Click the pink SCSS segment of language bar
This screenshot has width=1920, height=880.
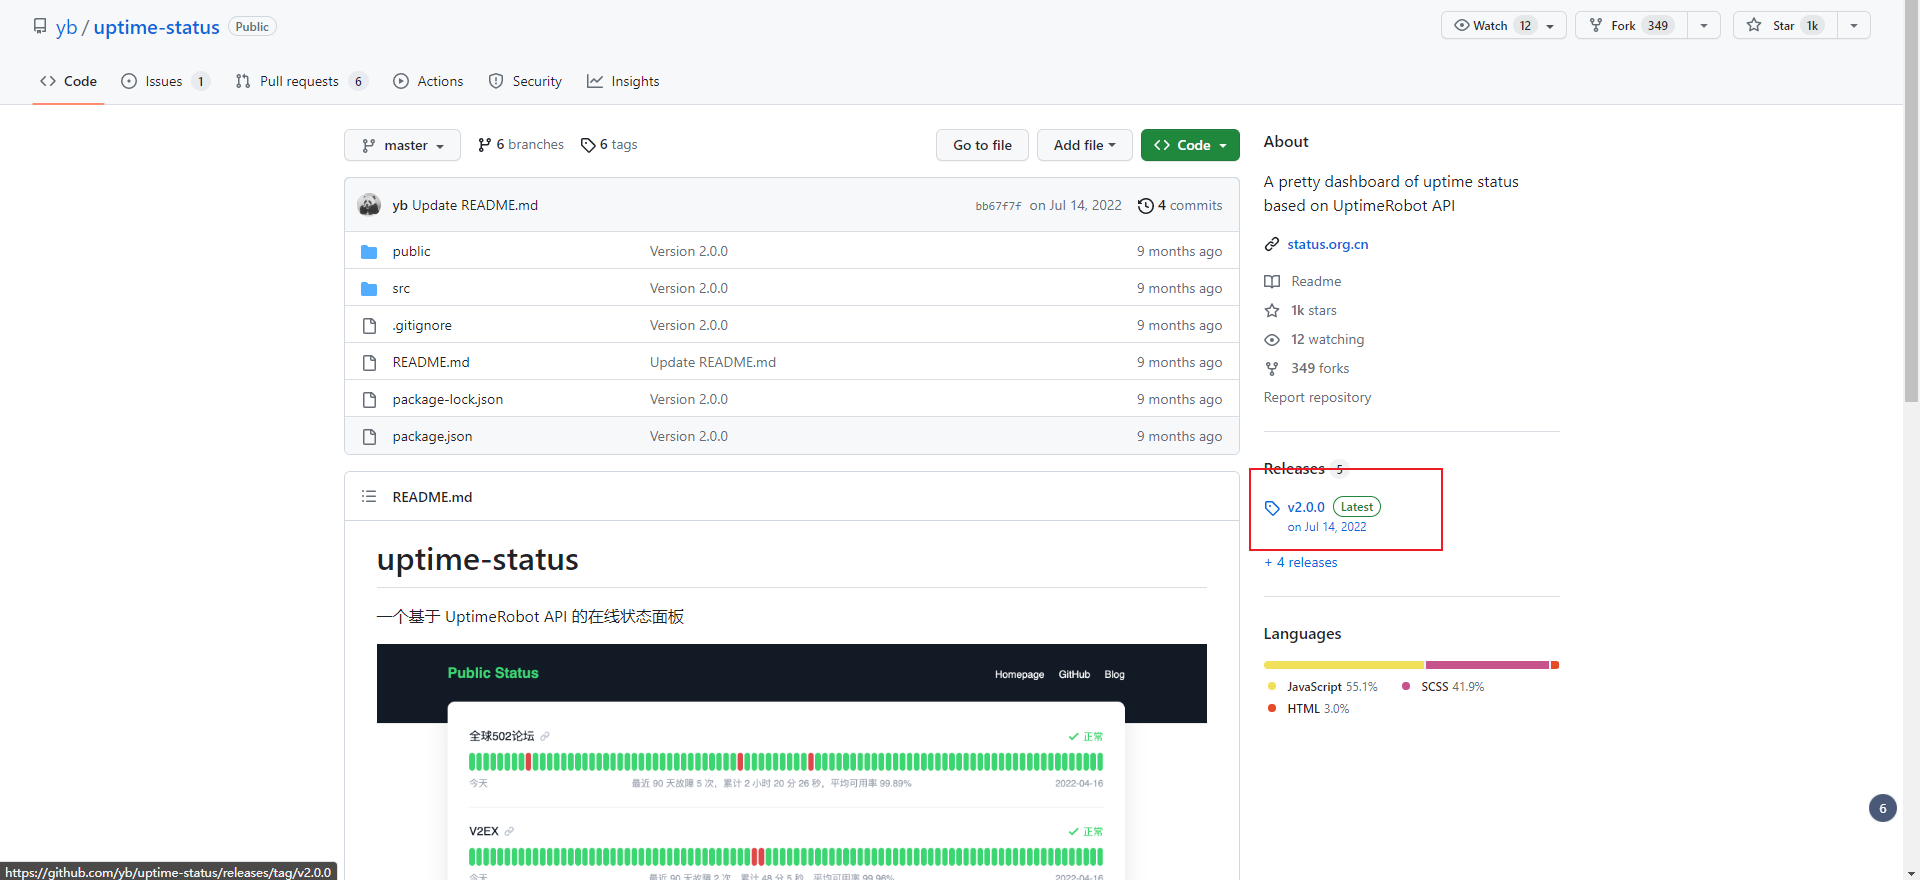1487,665
